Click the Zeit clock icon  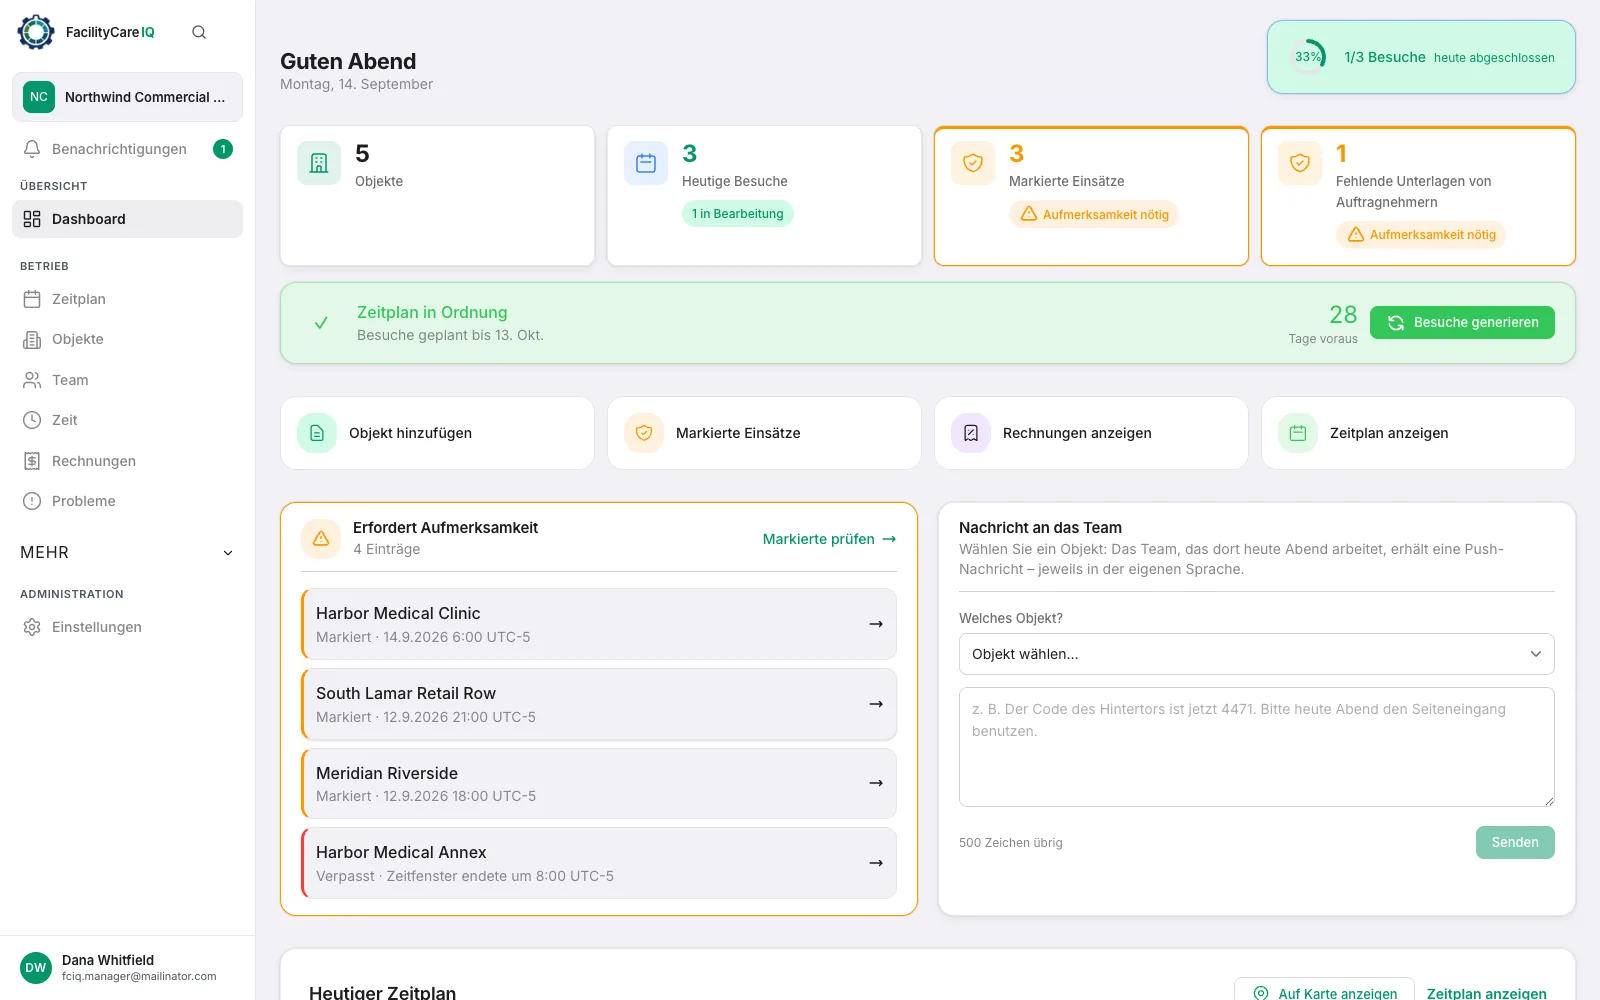(x=32, y=420)
